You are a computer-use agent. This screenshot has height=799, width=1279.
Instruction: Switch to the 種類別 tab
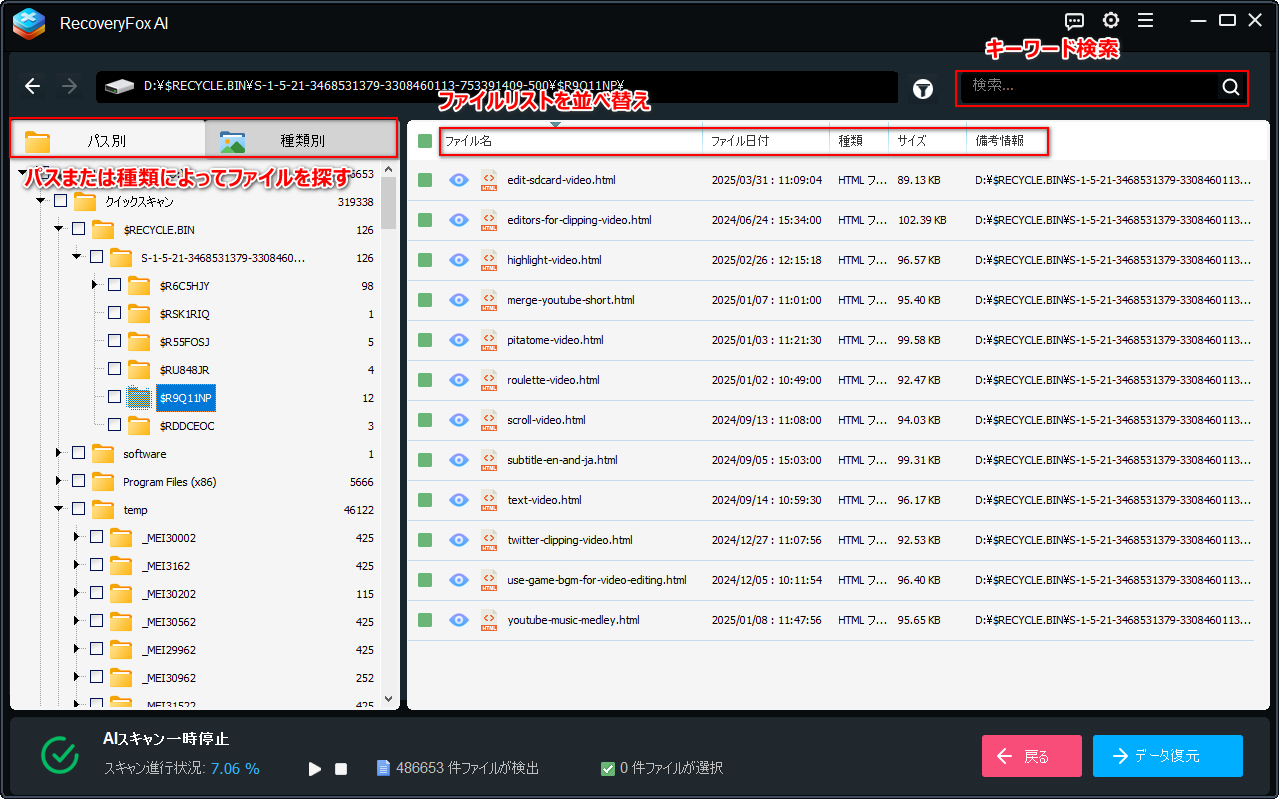(300, 141)
